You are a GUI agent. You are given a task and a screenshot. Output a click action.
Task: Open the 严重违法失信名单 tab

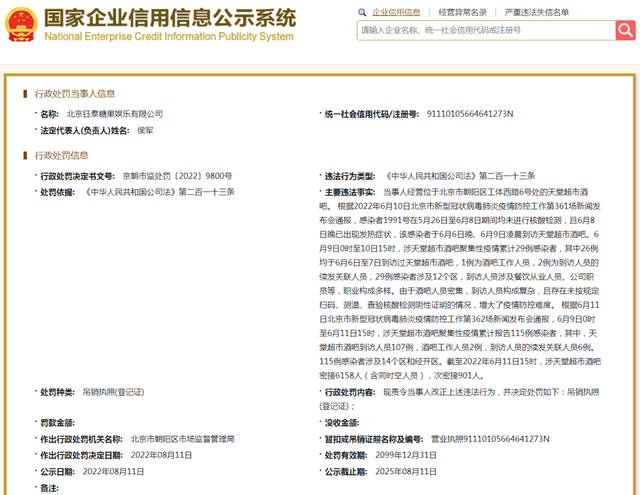click(536, 12)
